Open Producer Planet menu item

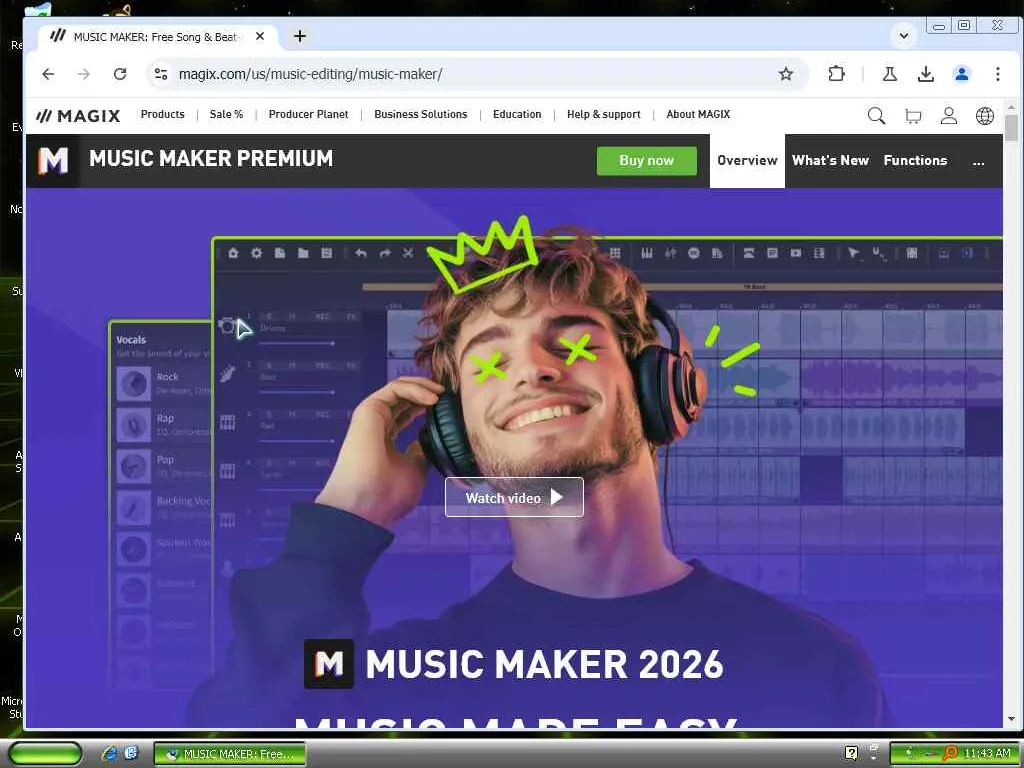click(308, 114)
